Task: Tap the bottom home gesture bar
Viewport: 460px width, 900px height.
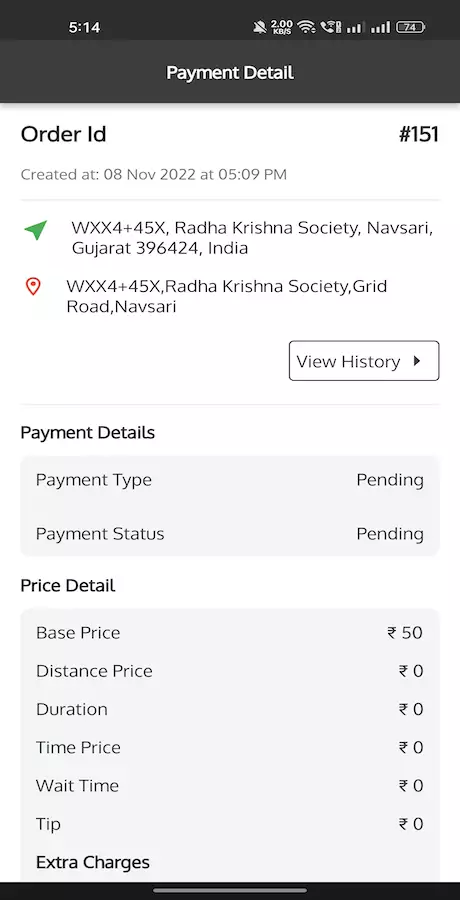Action: (x=230, y=891)
